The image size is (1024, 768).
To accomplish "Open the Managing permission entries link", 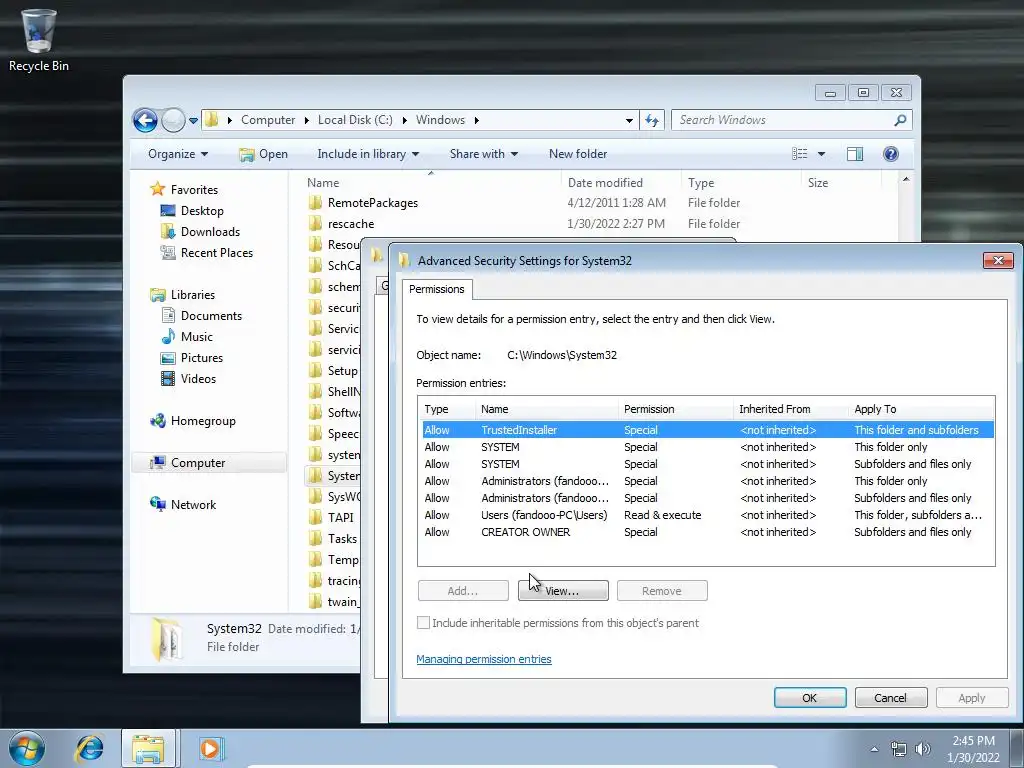I will (x=484, y=659).
